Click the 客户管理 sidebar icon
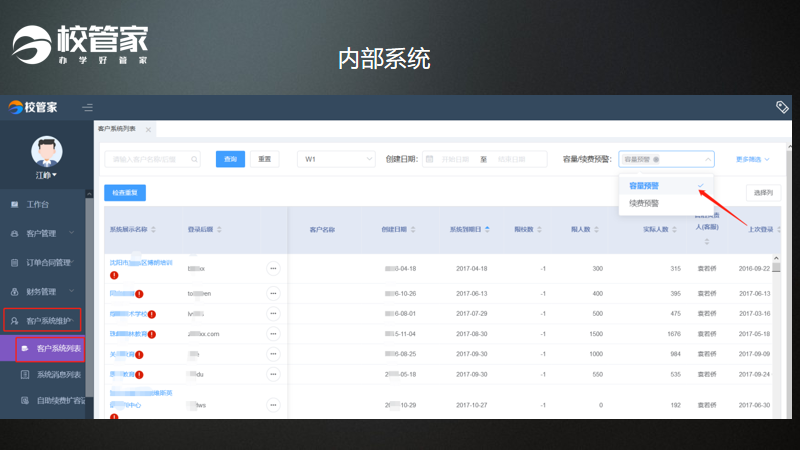Image resolution: width=800 pixels, height=450 pixels. tap(14, 234)
